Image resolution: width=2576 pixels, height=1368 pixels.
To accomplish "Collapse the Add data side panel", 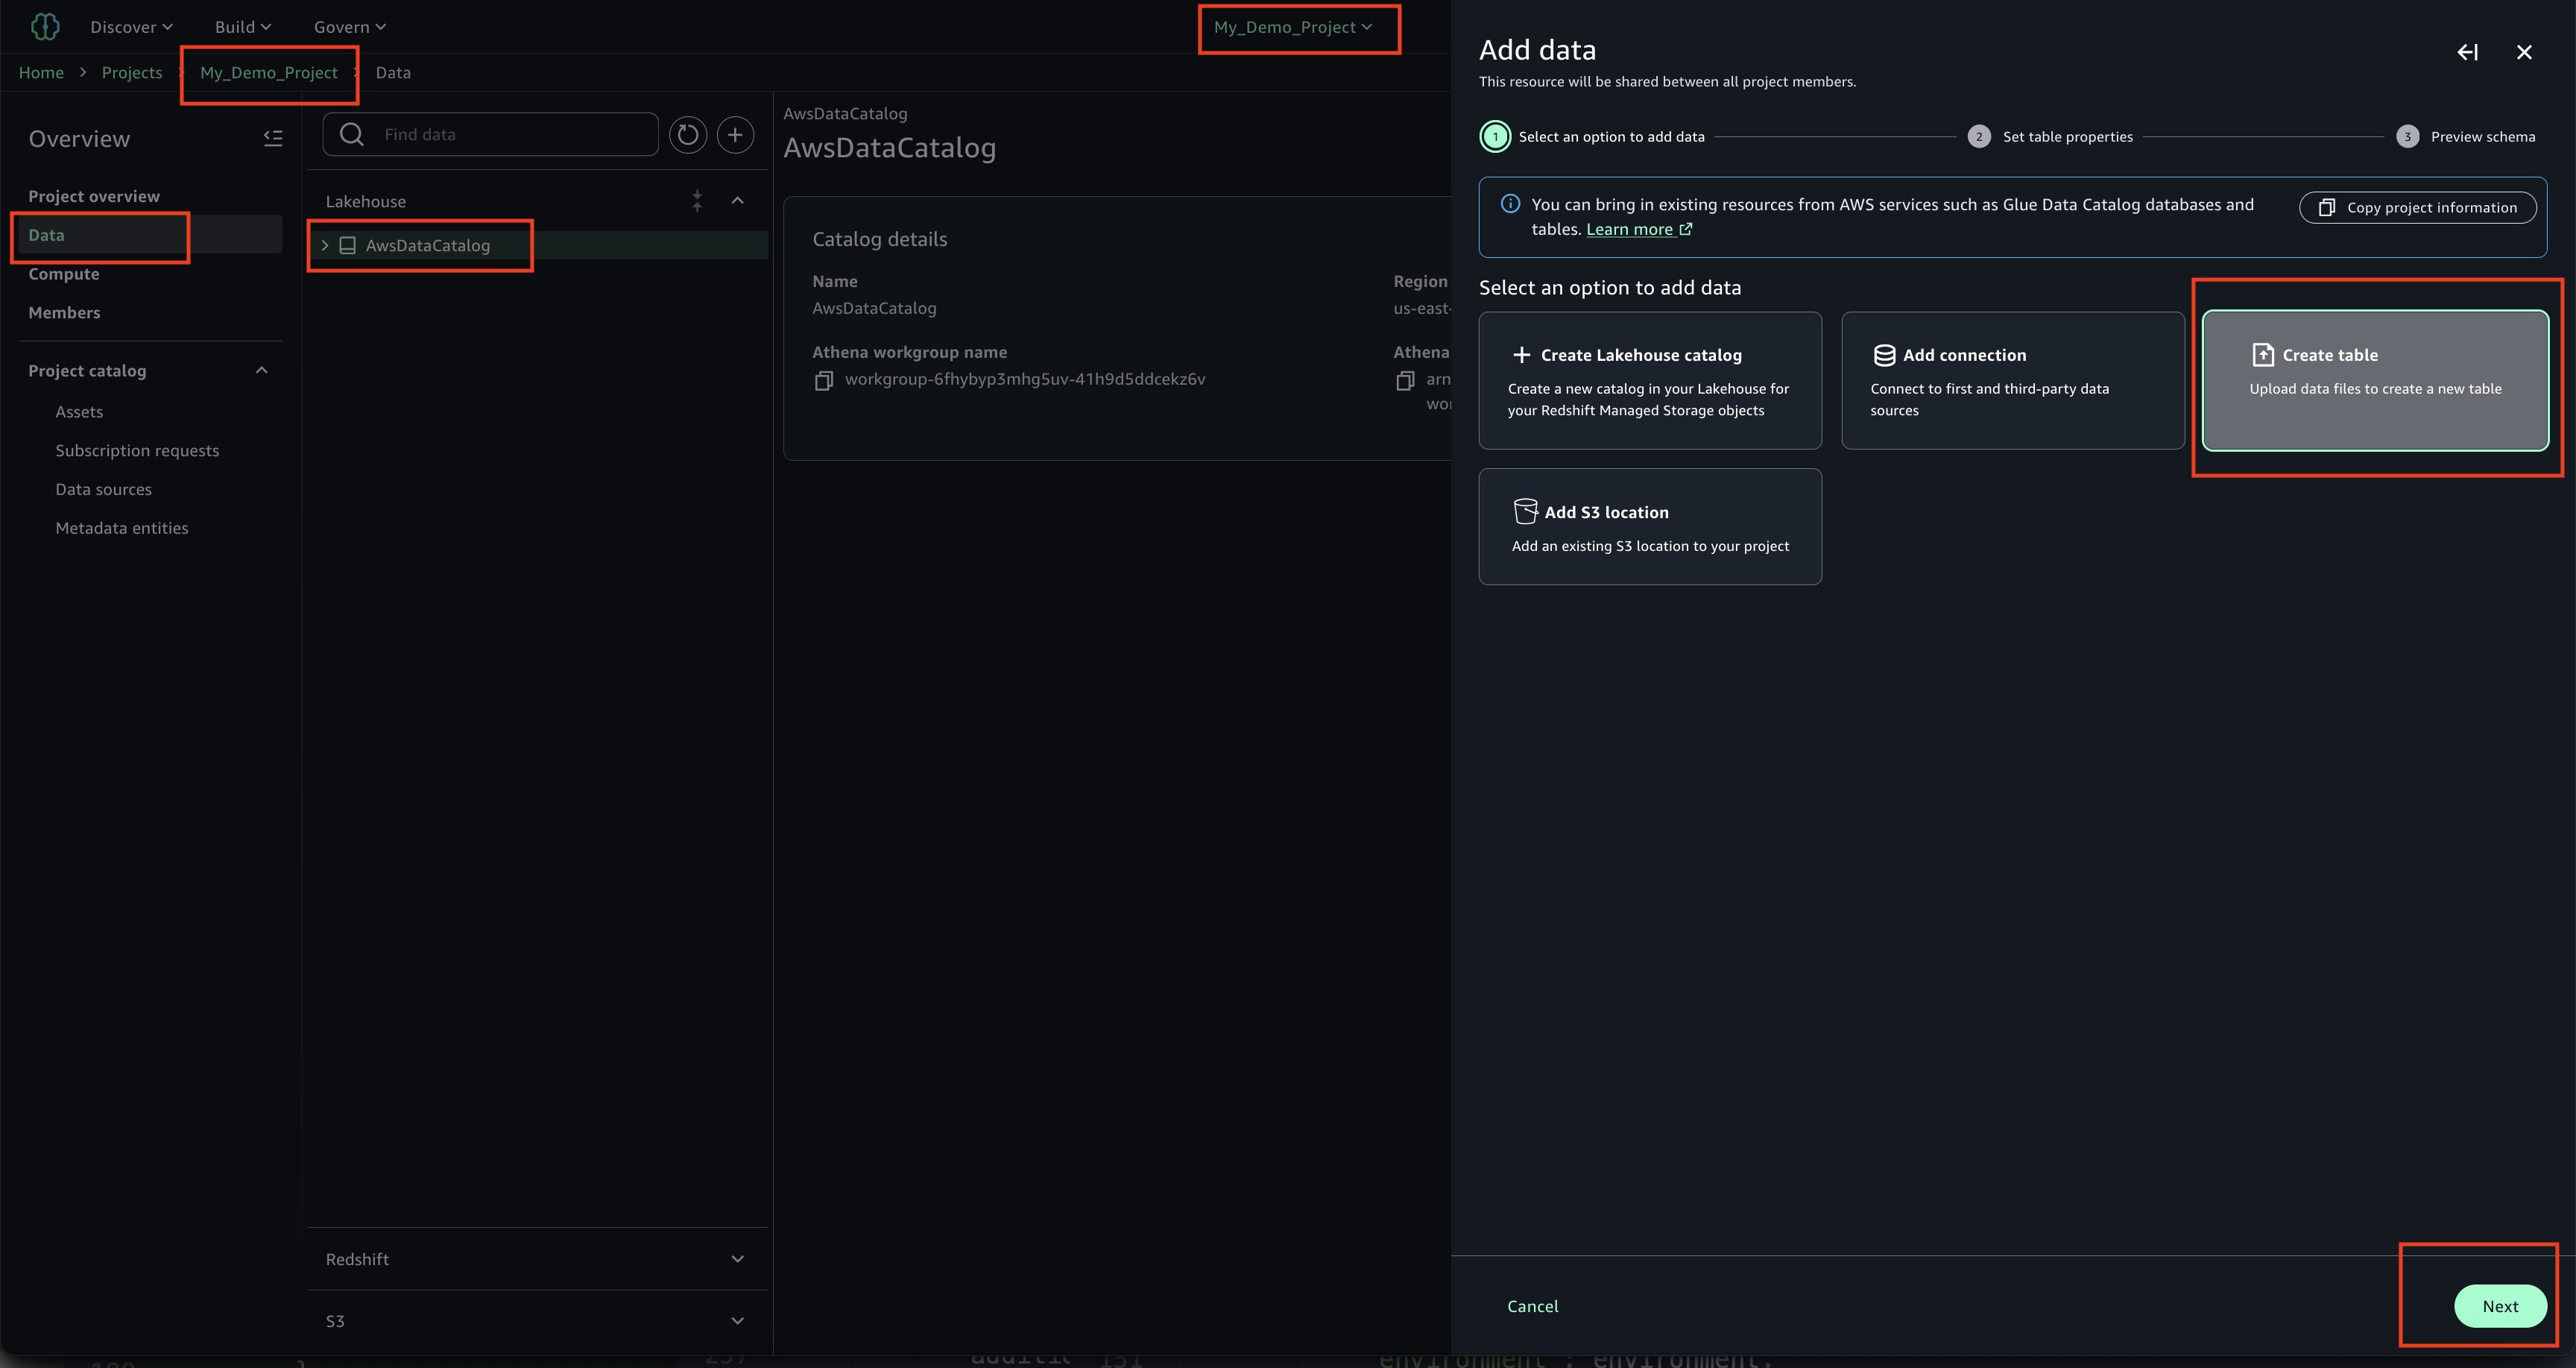I will [x=2467, y=52].
